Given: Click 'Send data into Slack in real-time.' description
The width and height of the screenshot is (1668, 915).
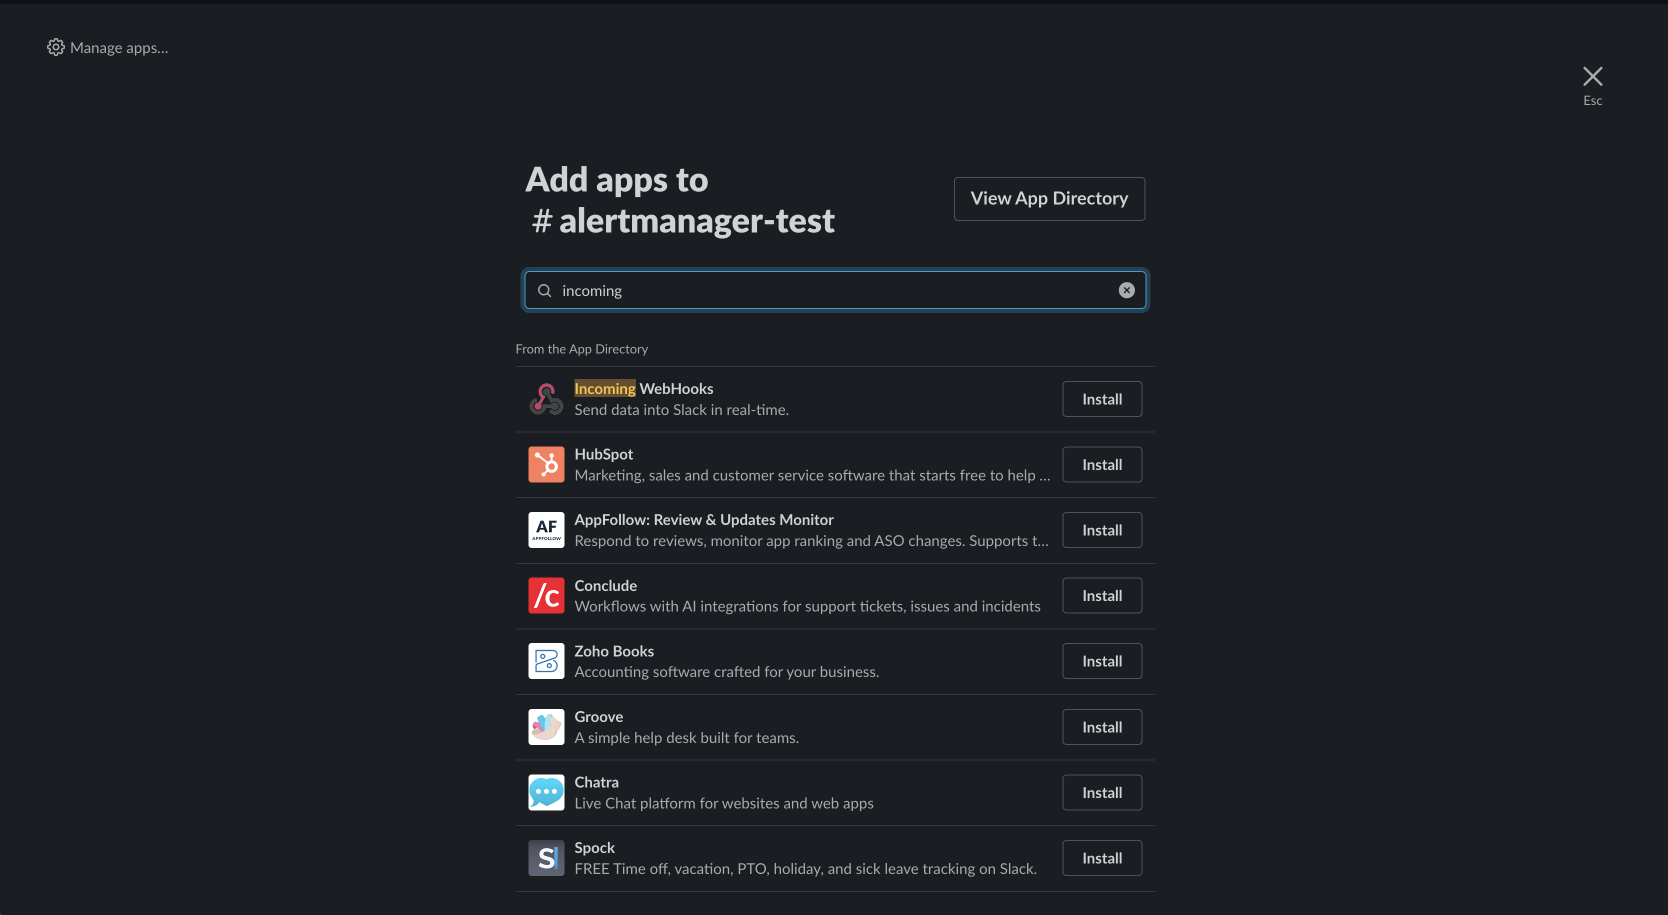Looking at the screenshot, I should click(x=682, y=410).
